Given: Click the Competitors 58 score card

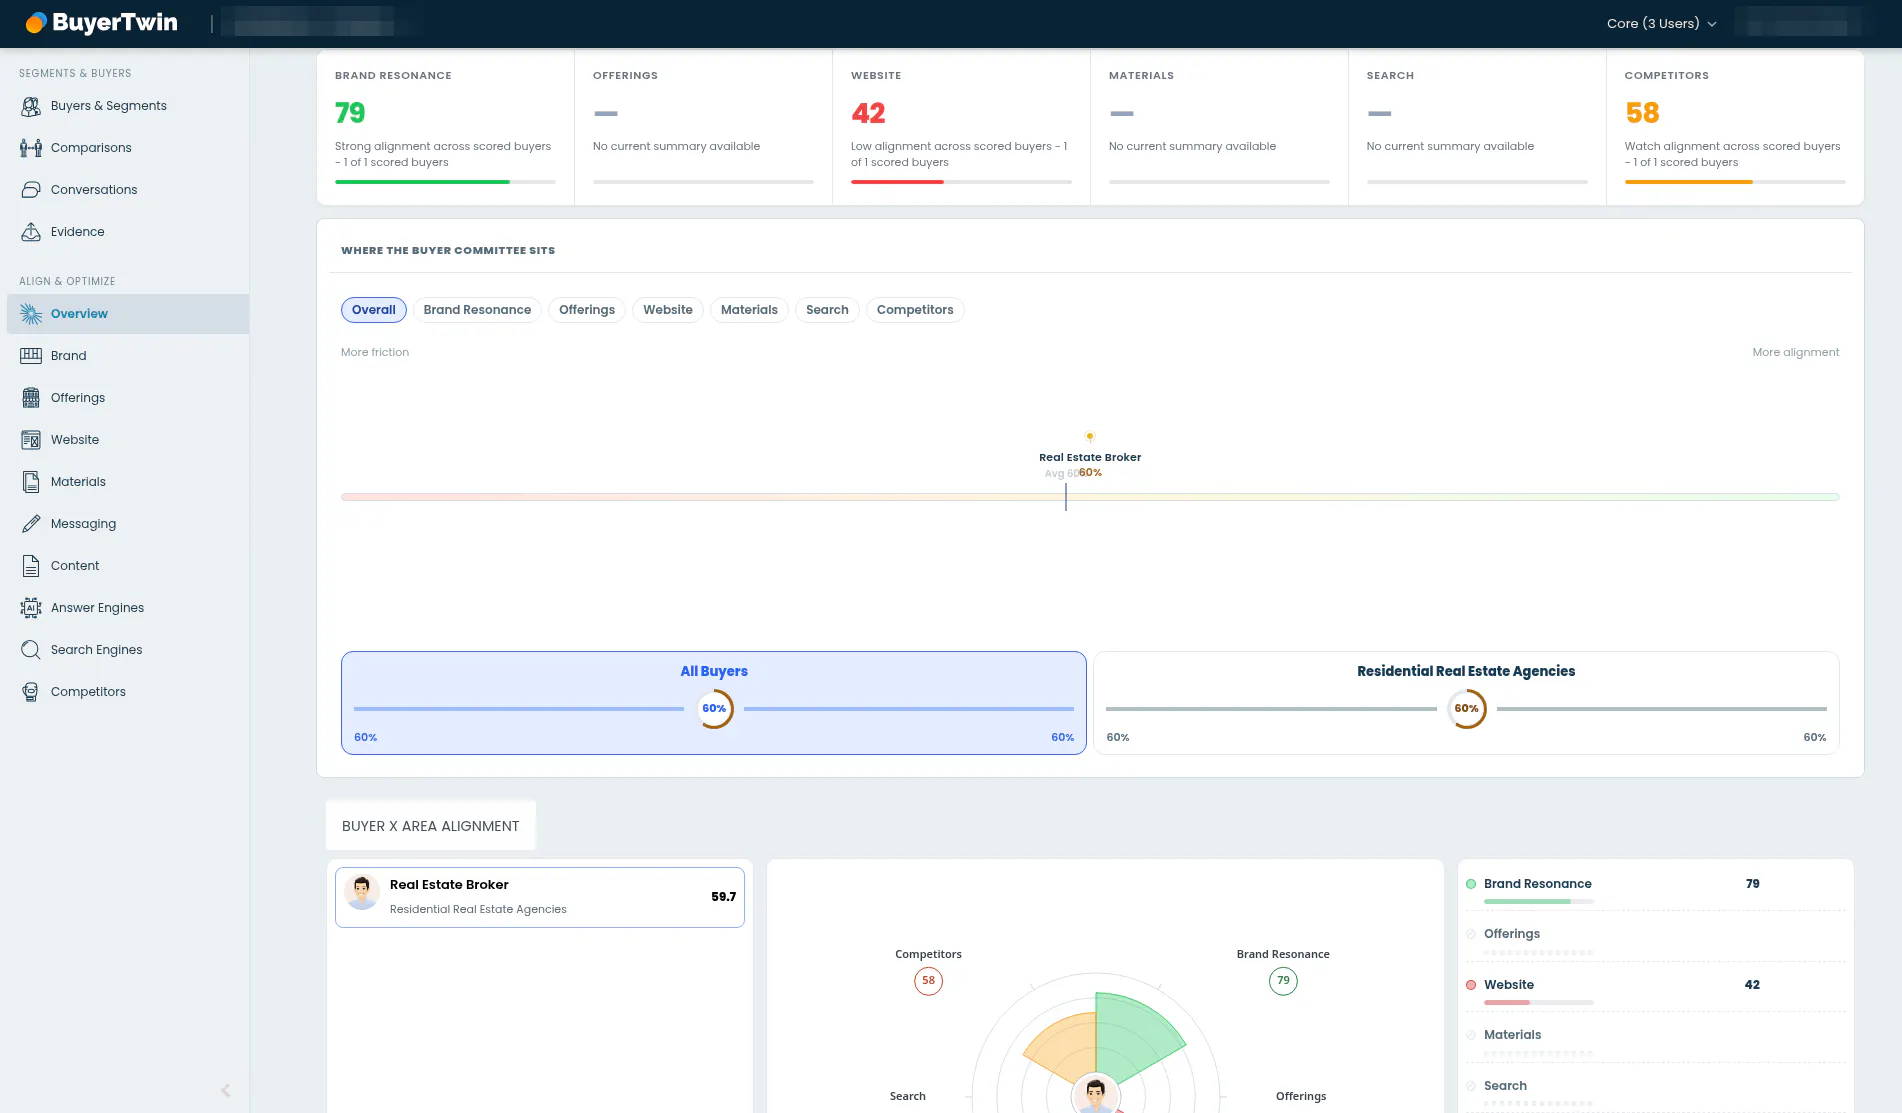Looking at the screenshot, I should click(1735, 128).
